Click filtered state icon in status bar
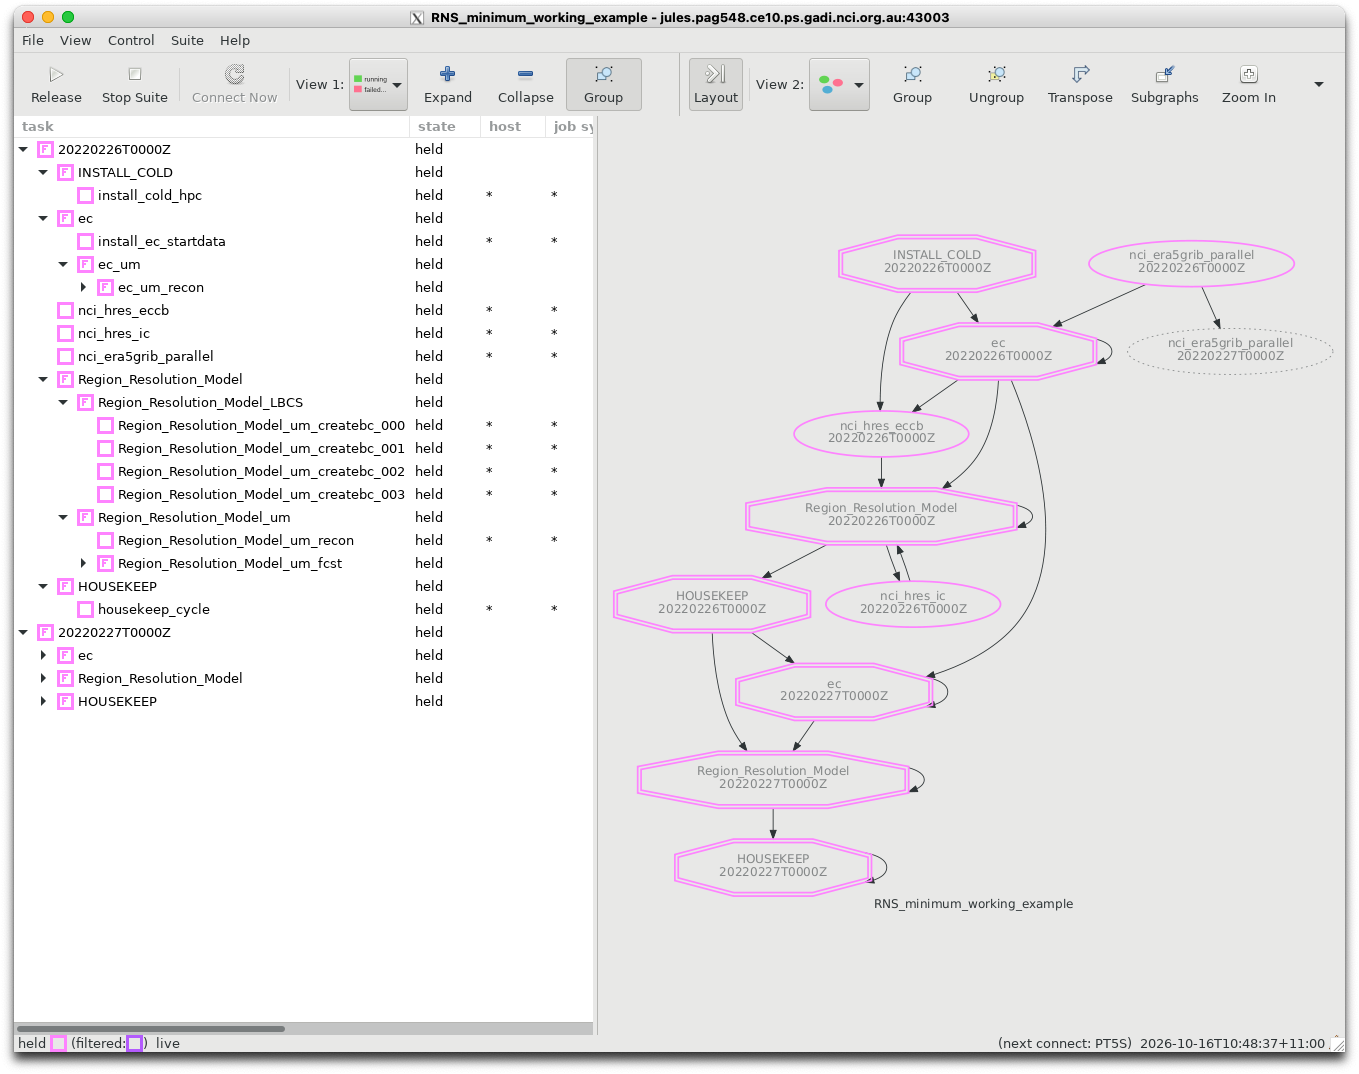The image size is (1359, 1074). (x=134, y=1044)
